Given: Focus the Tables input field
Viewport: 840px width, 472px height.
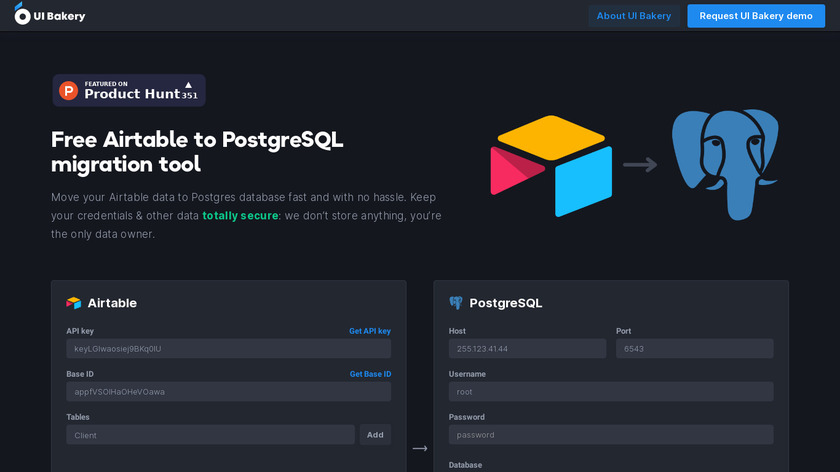Looking at the screenshot, I should [211, 435].
